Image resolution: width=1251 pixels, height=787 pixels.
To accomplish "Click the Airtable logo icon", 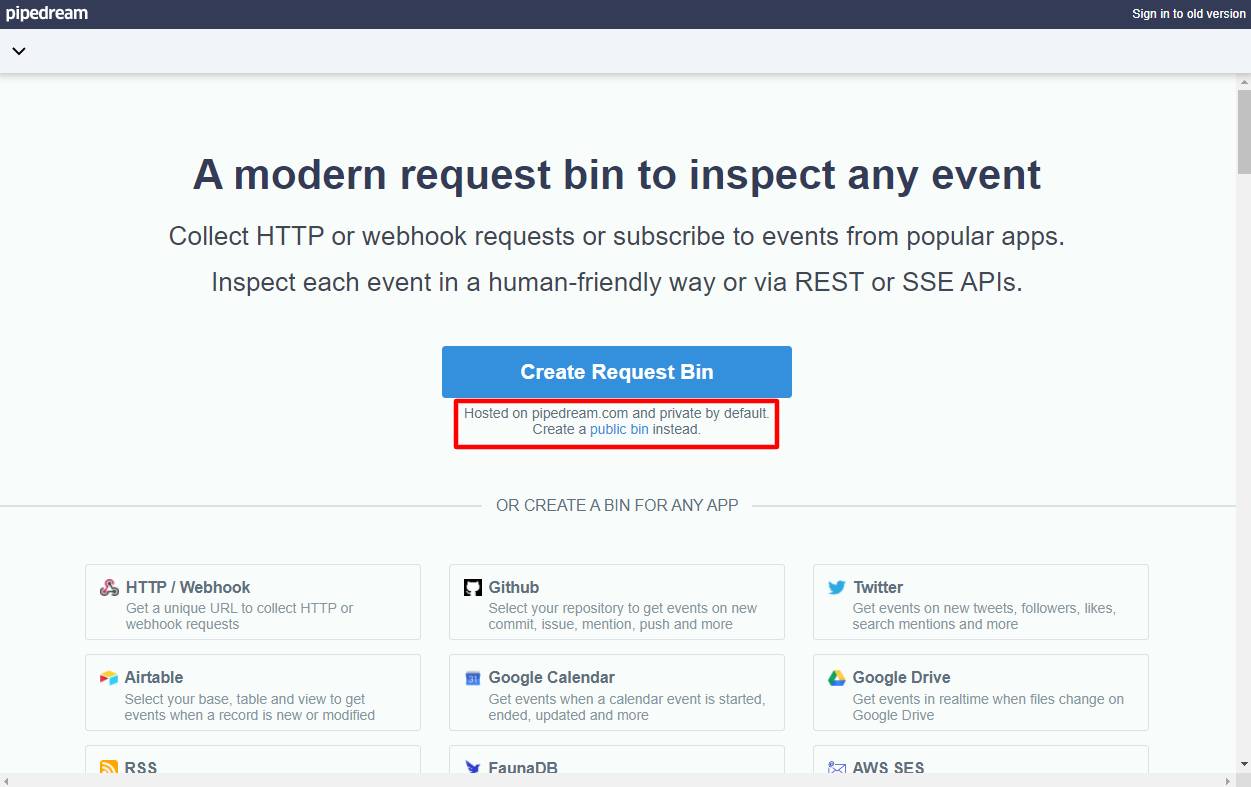I will coord(109,678).
